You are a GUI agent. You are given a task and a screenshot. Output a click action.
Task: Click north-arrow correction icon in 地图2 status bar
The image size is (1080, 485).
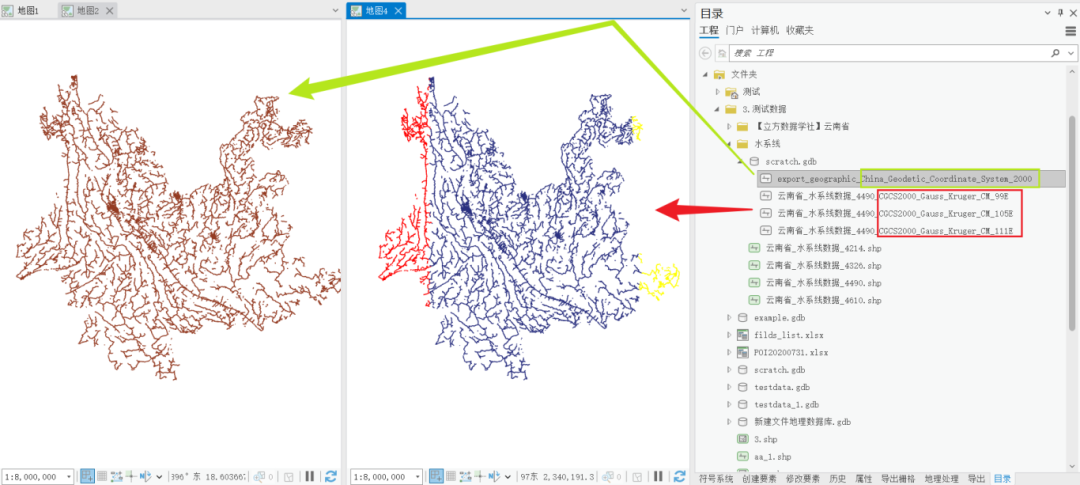tap(146, 476)
